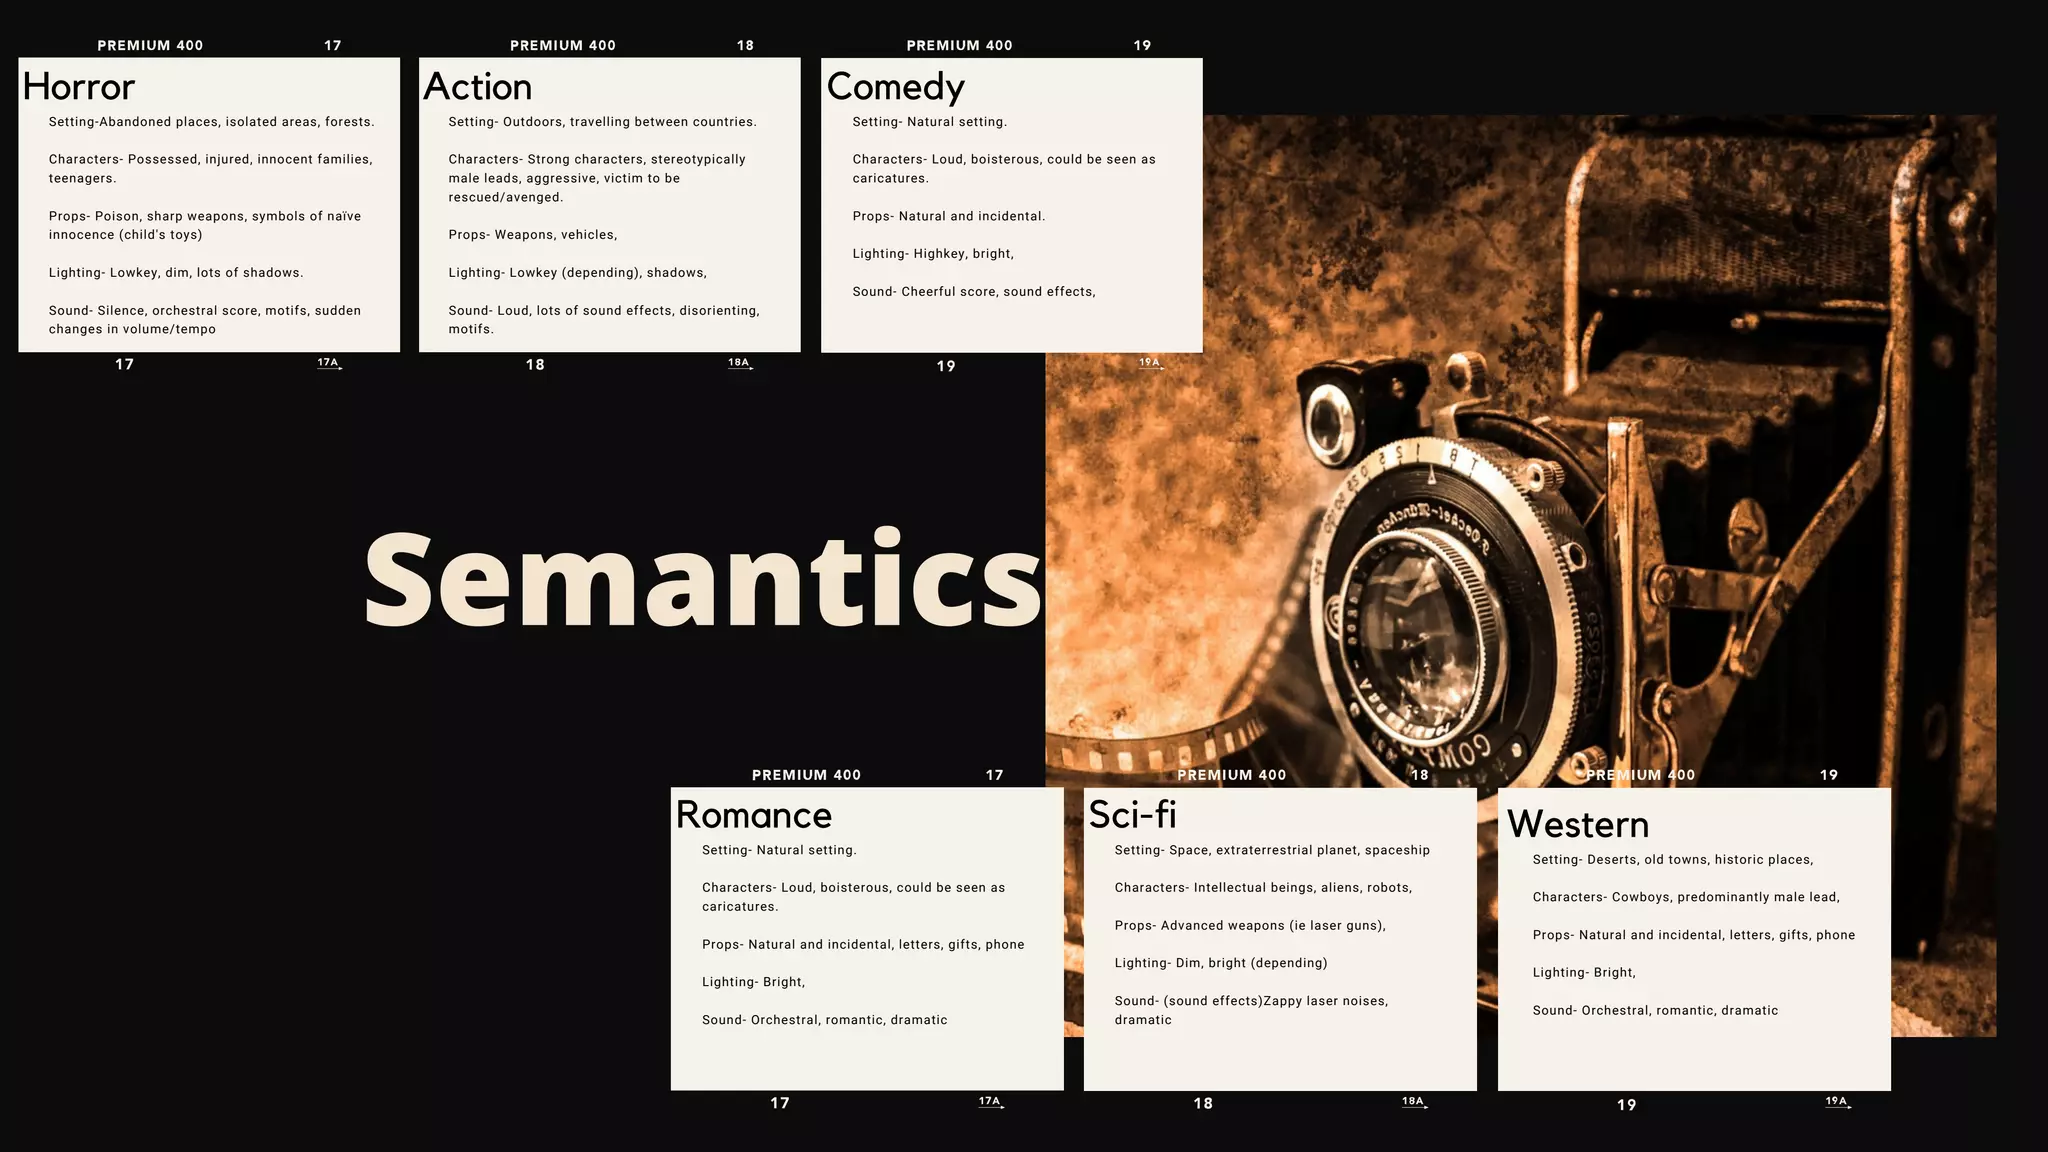The height and width of the screenshot is (1152, 2048).
Task: Select the Western card title
Action: 1577,824
